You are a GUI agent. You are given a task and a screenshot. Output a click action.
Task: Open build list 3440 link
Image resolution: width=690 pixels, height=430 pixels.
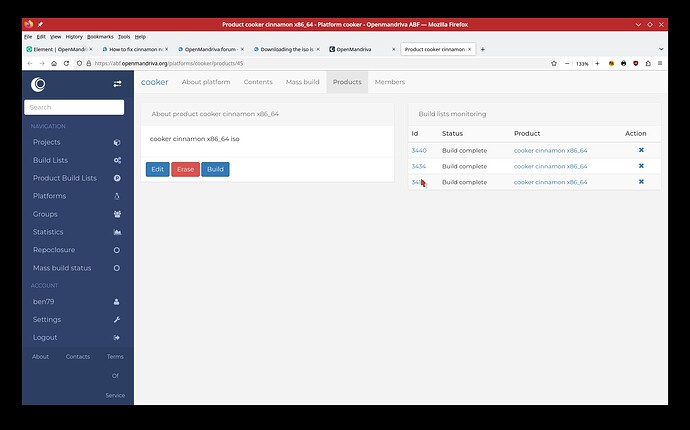click(419, 151)
